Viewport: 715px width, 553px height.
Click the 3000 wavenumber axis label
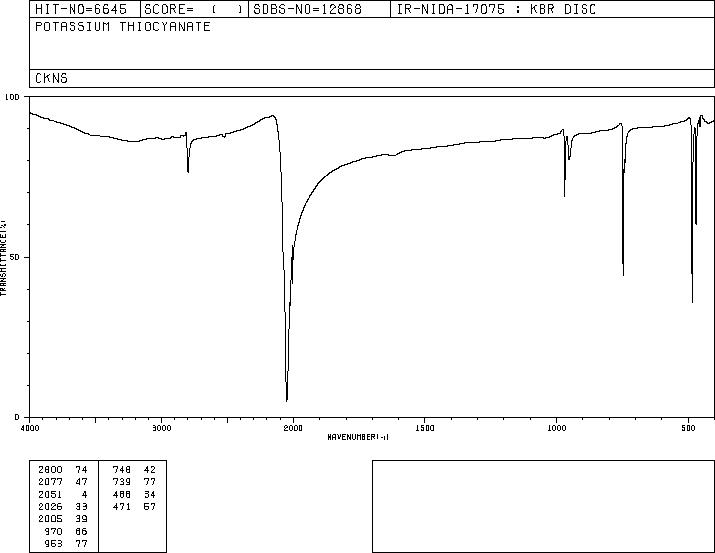click(x=161, y=428)
